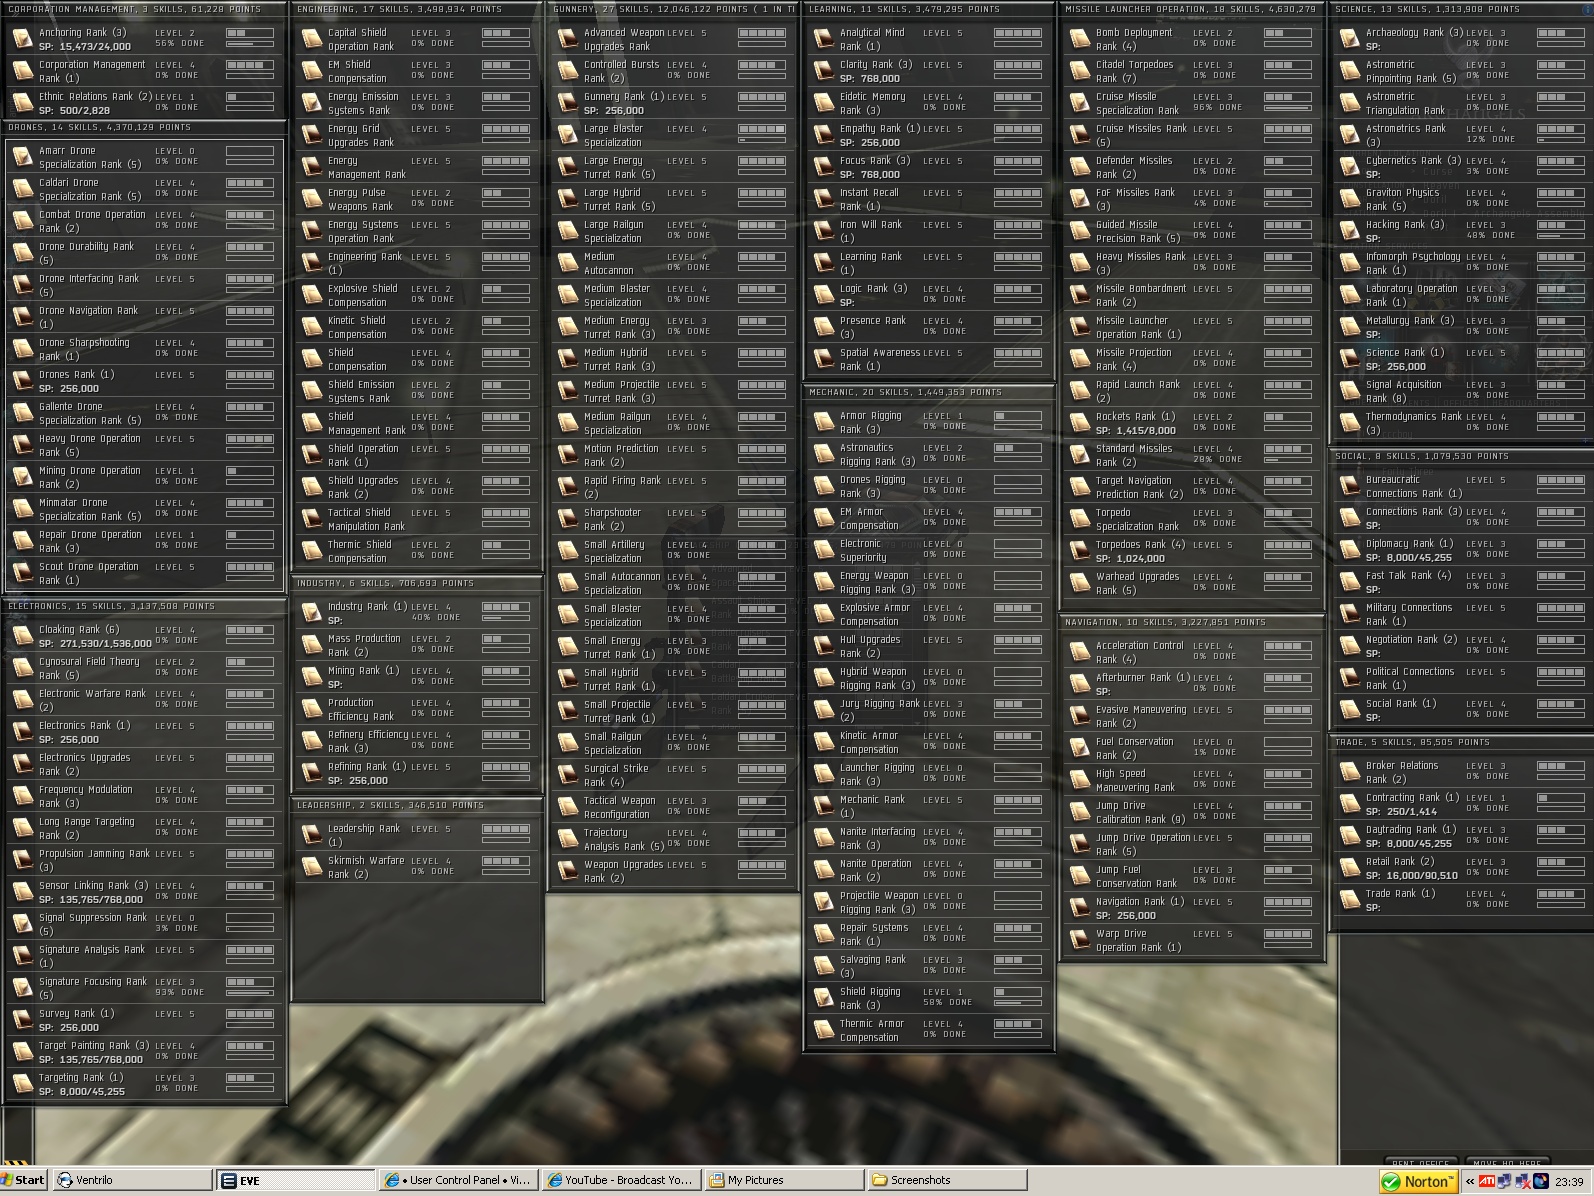The height and width of the screenshot is (1196, 1594).
Task: Select the Jump Drive Calibration book icon
Action: (1080, 812)
